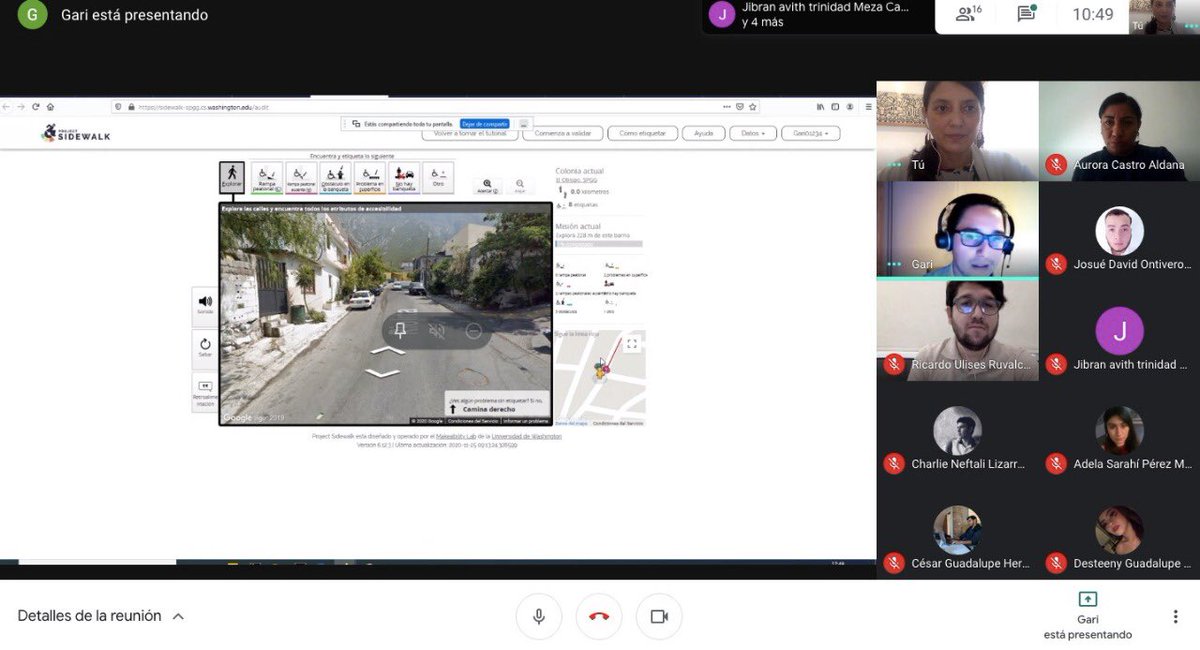Click the Universidad de Washington link
Image resolution: width=1200 pixels, height=650 pixels.
tap(526, 436)
